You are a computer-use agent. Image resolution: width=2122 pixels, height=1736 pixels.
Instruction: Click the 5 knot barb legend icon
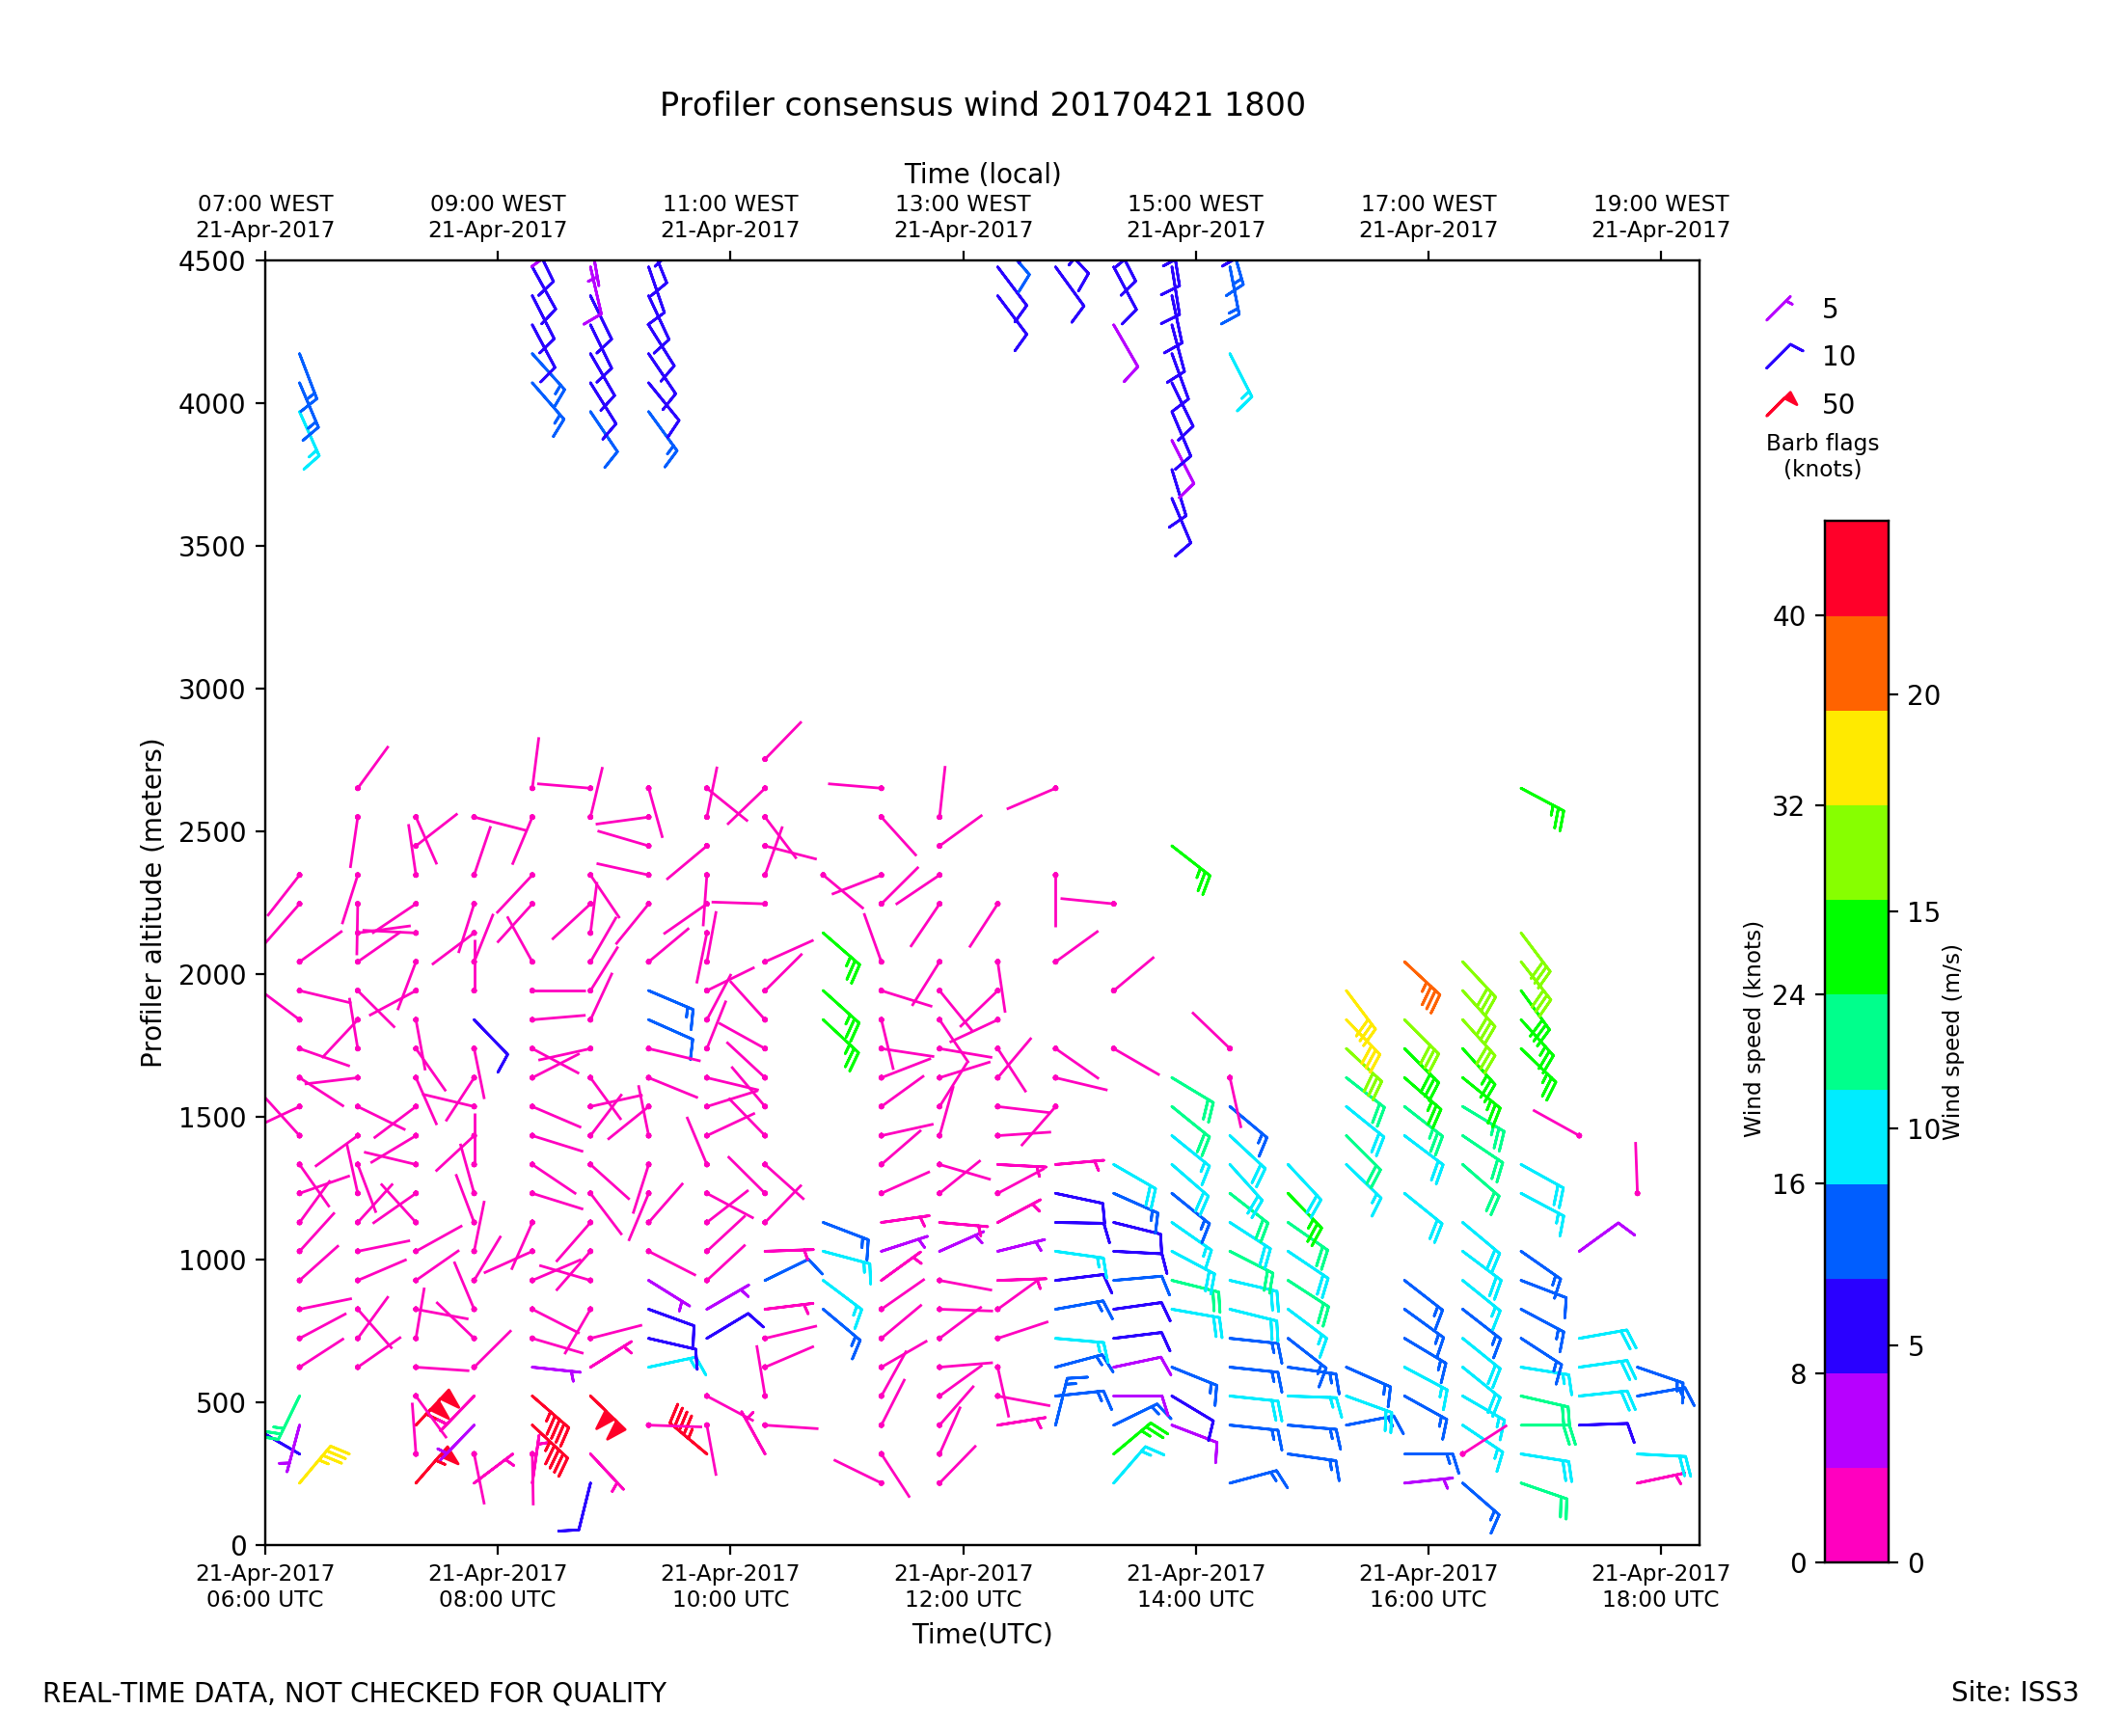point(1779,309)
